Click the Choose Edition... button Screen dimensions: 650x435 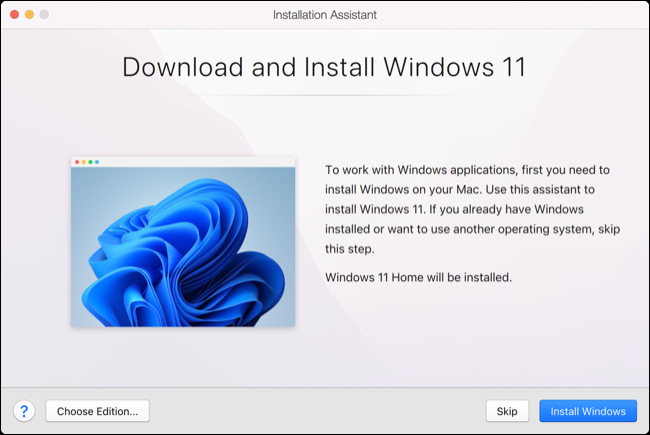click(x=97, y=411)
